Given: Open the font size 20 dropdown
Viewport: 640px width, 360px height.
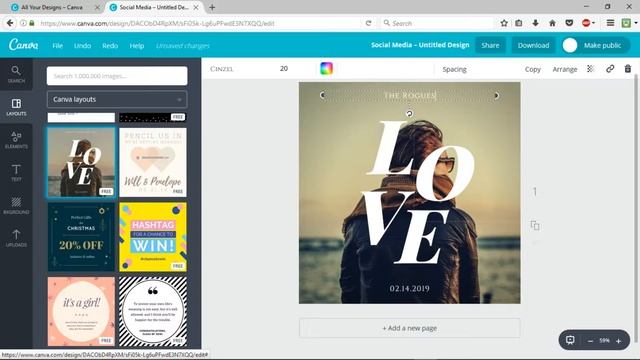Looking at the screenshot, I should 284,69.
